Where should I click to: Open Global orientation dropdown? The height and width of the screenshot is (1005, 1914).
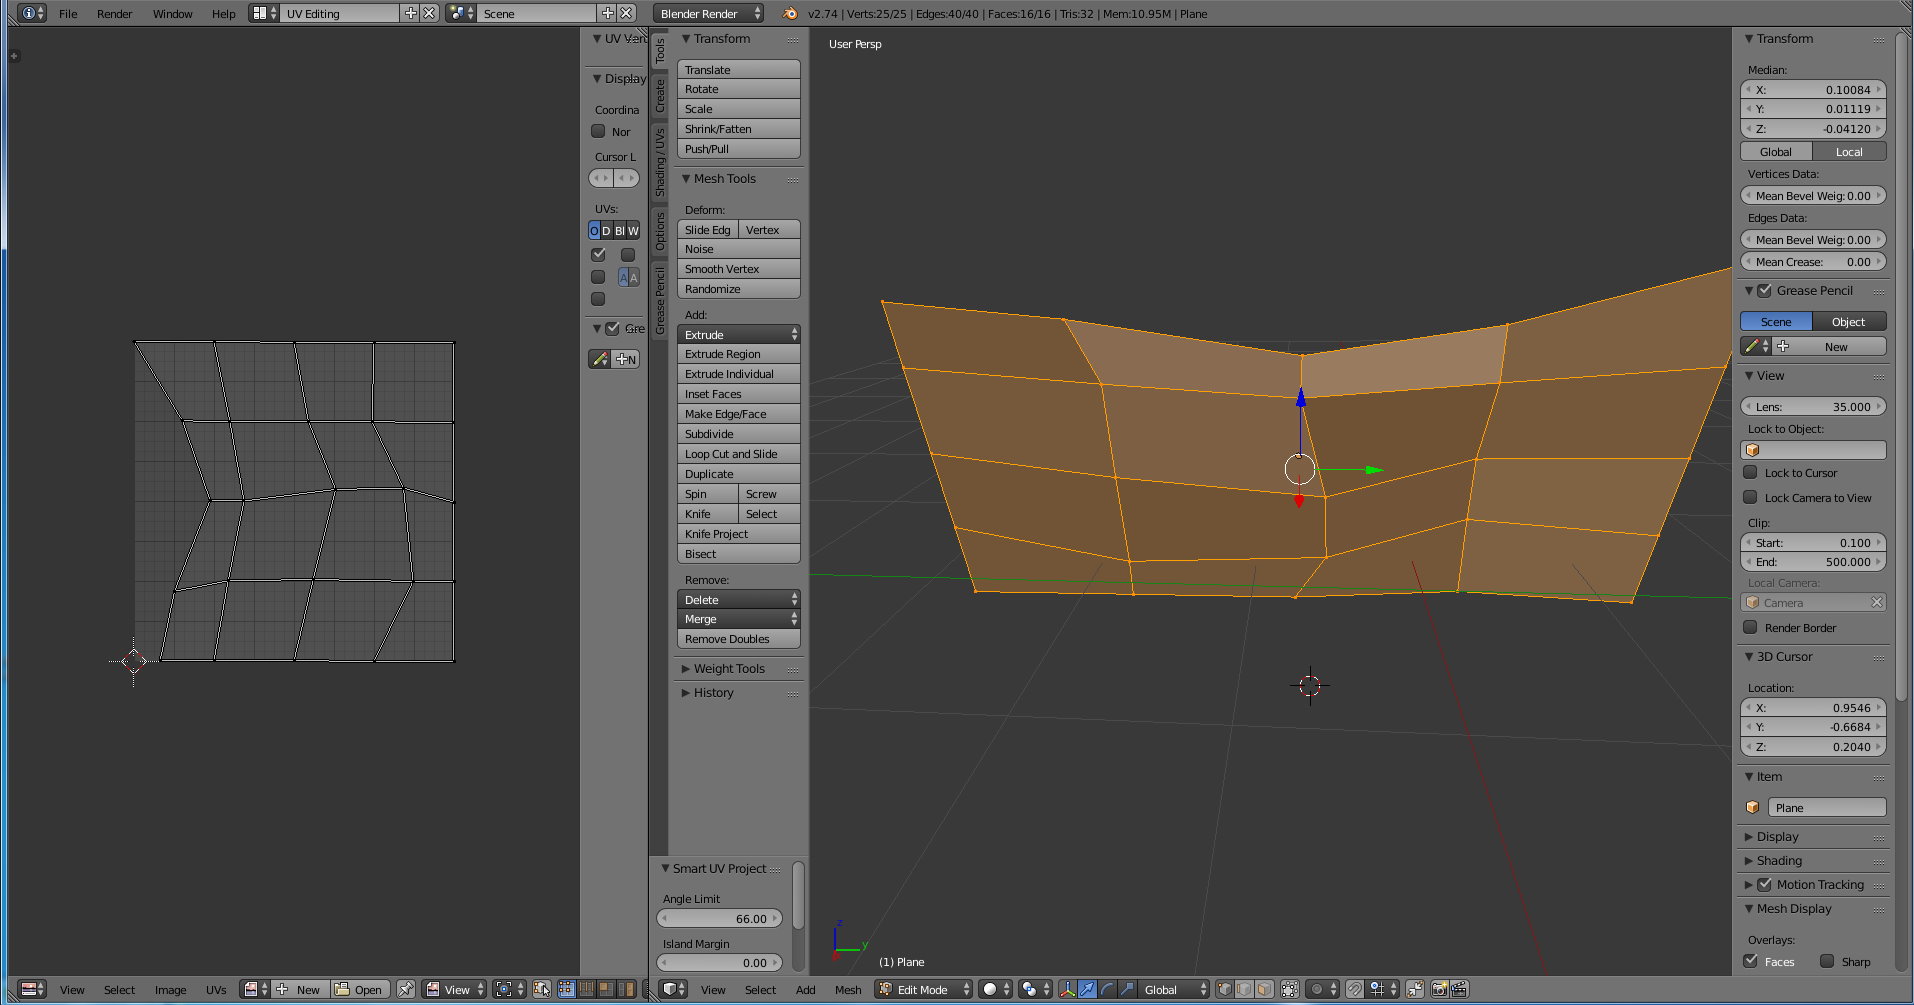1174,989
